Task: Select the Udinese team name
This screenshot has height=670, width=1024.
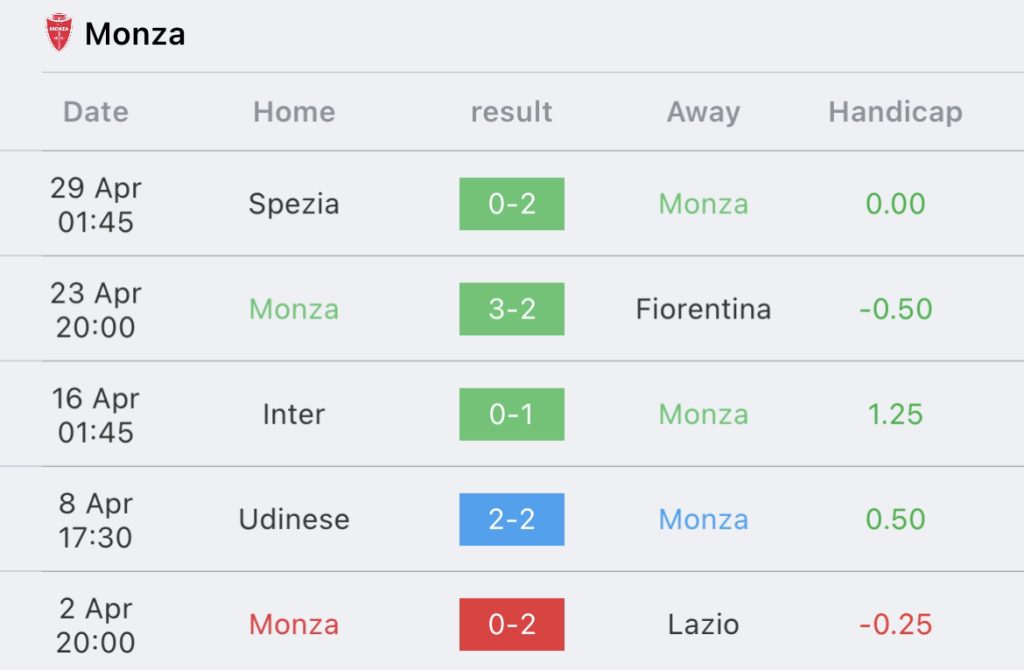Action: [x=294, y=519]
